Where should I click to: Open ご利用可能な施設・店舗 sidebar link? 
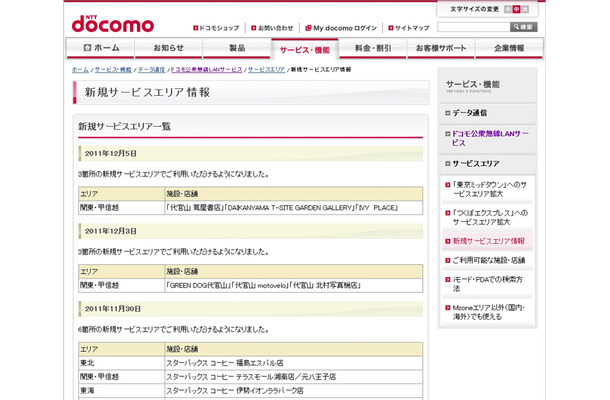489,260
